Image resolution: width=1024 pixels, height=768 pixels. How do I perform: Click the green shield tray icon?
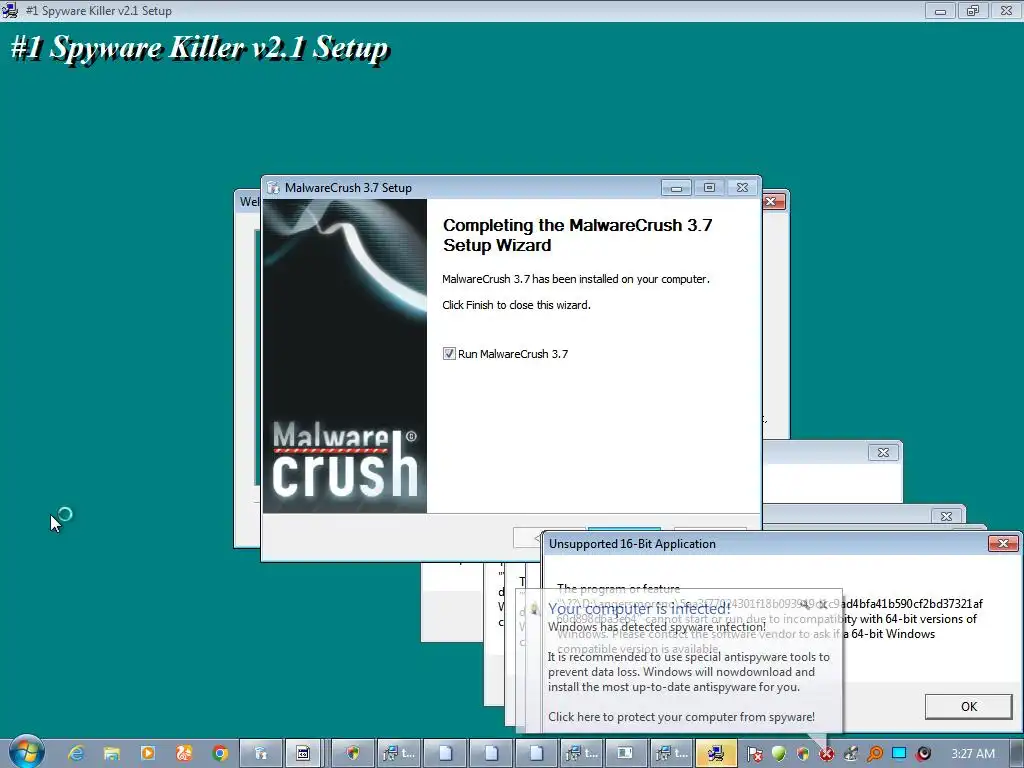click(x=778, y=754)
